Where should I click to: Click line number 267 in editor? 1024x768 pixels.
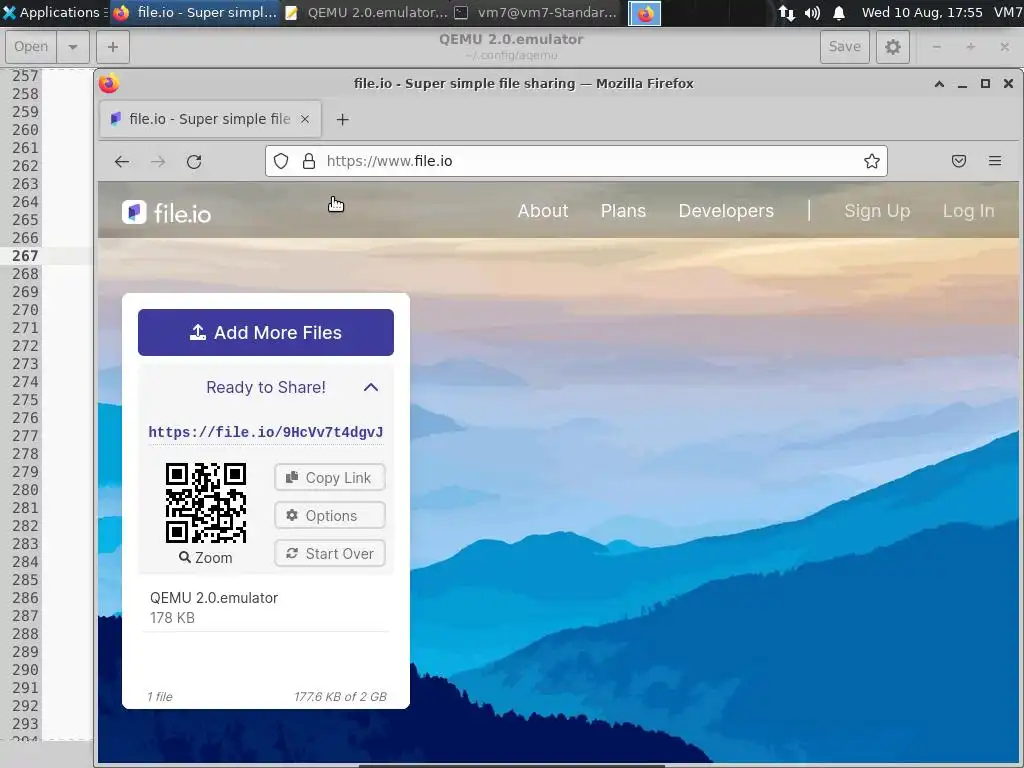pyautogui.click(x=25, y=256)
